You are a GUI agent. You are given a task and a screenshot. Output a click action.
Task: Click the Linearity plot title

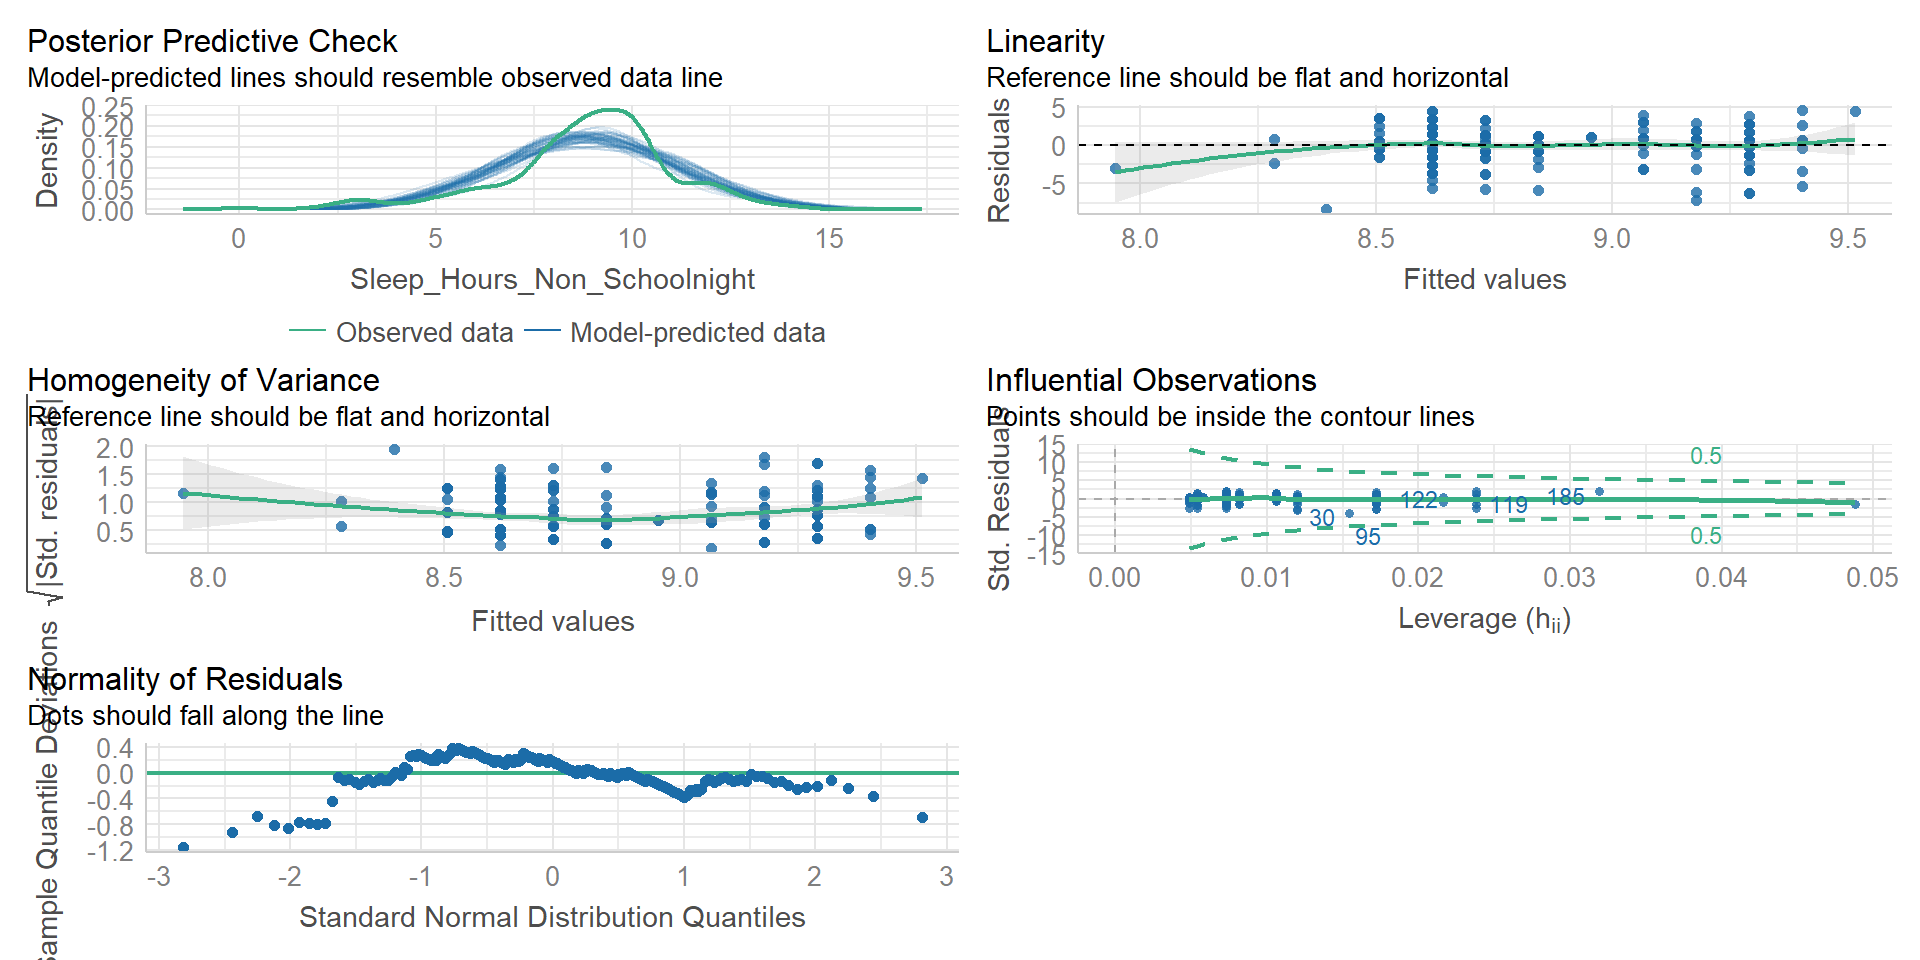coord(1045,41)
